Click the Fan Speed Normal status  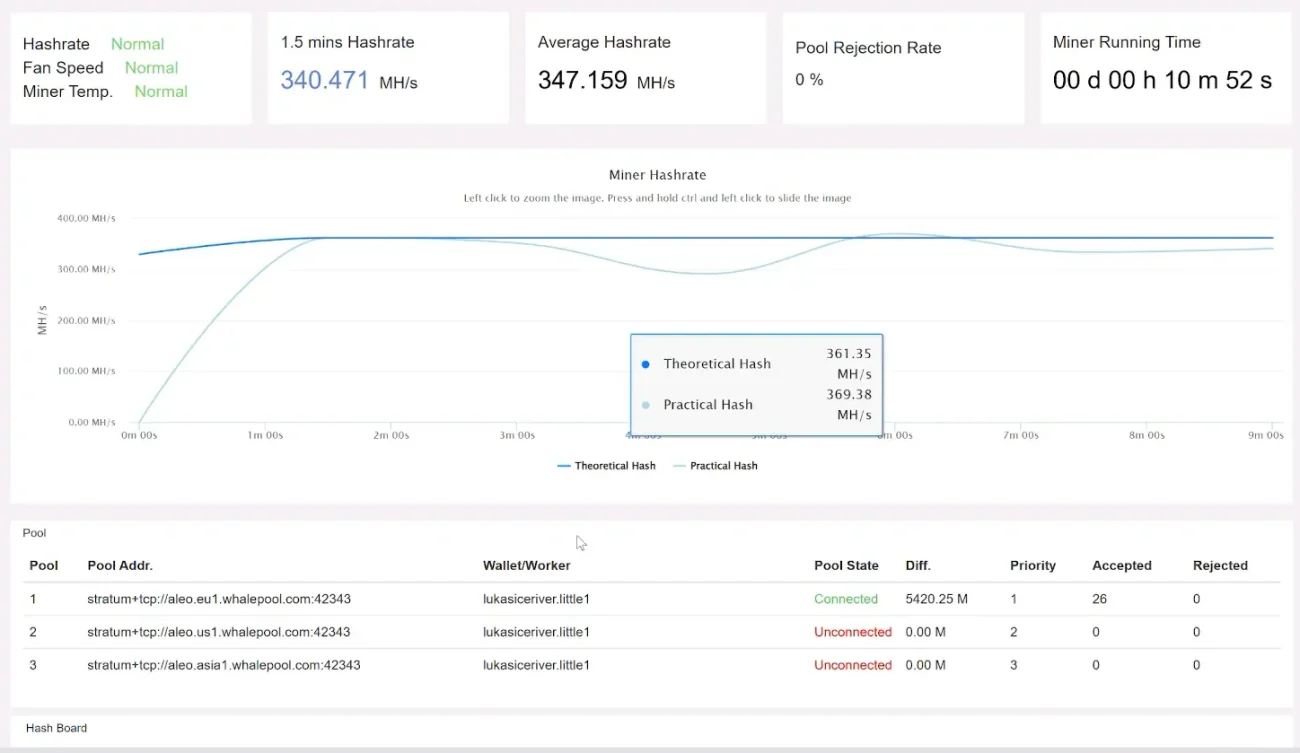pos(151,68)
